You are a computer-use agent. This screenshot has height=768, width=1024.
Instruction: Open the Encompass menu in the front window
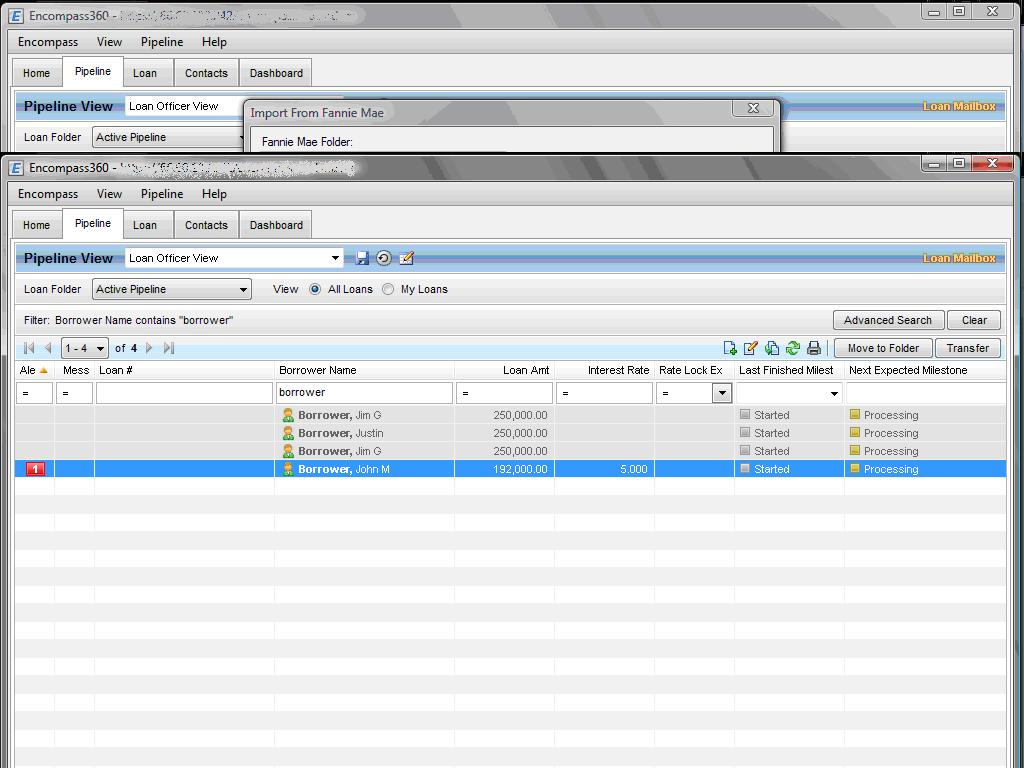(x=48, y=194)
